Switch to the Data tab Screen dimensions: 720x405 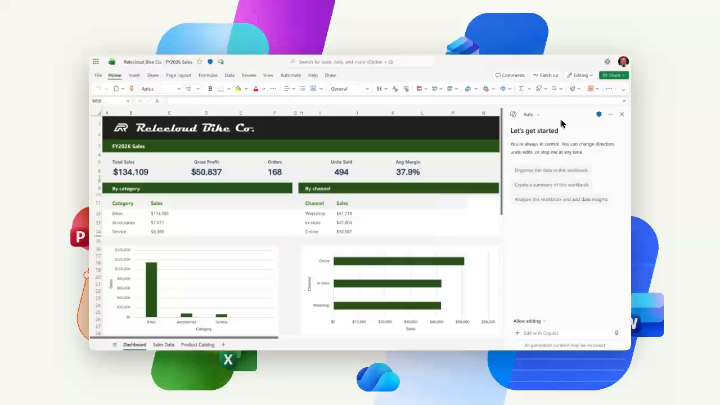pos(230,75)
